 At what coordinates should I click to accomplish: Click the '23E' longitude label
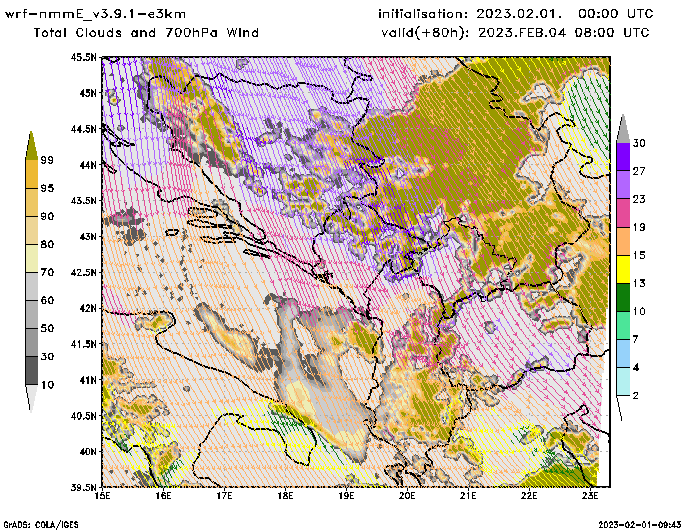[x=590, y=496]
